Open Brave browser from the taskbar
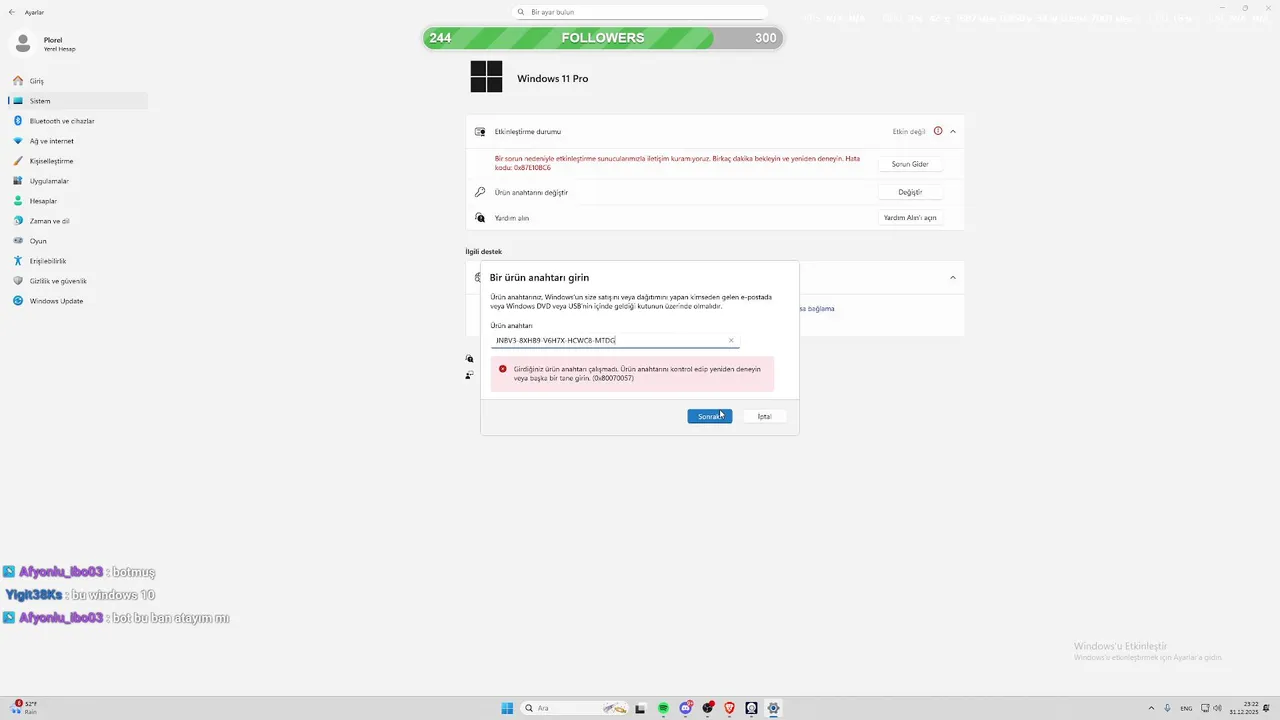Viewport: 1280px width, 720px height. (x=729, y=708)
